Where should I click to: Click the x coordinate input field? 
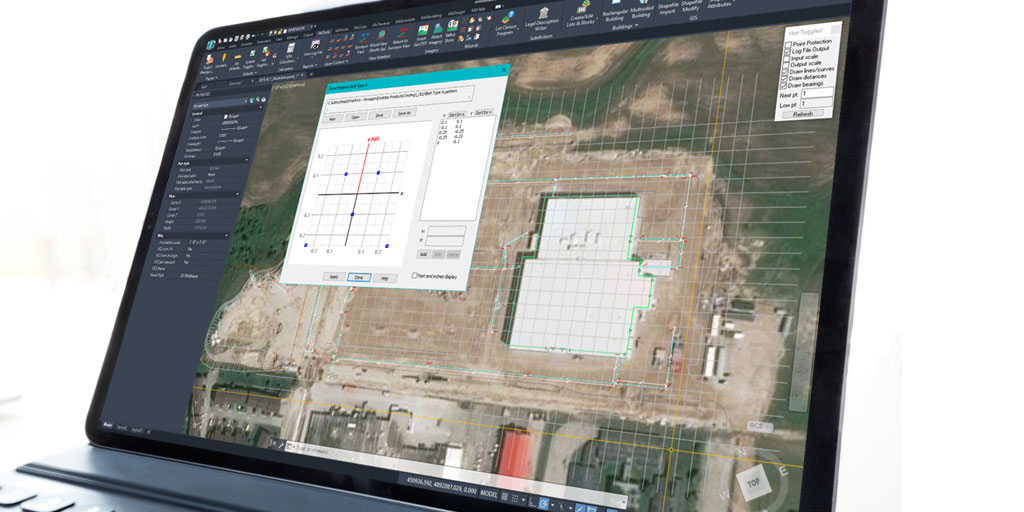pos(447,231)
